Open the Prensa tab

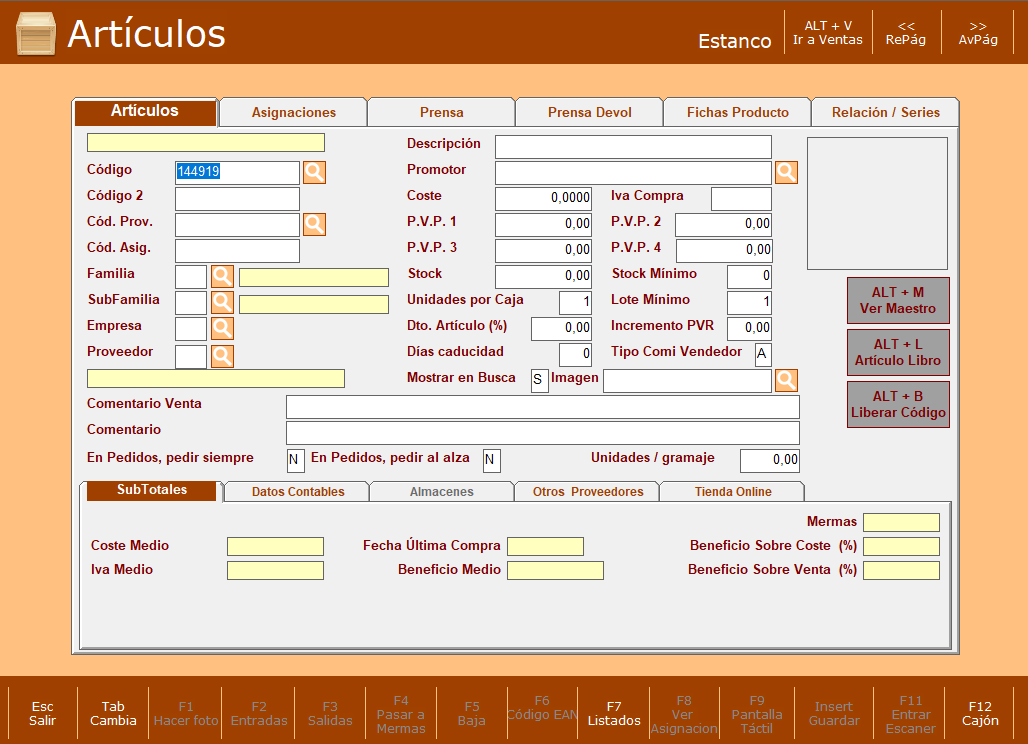pyautogui.click(x=442, y=112)
